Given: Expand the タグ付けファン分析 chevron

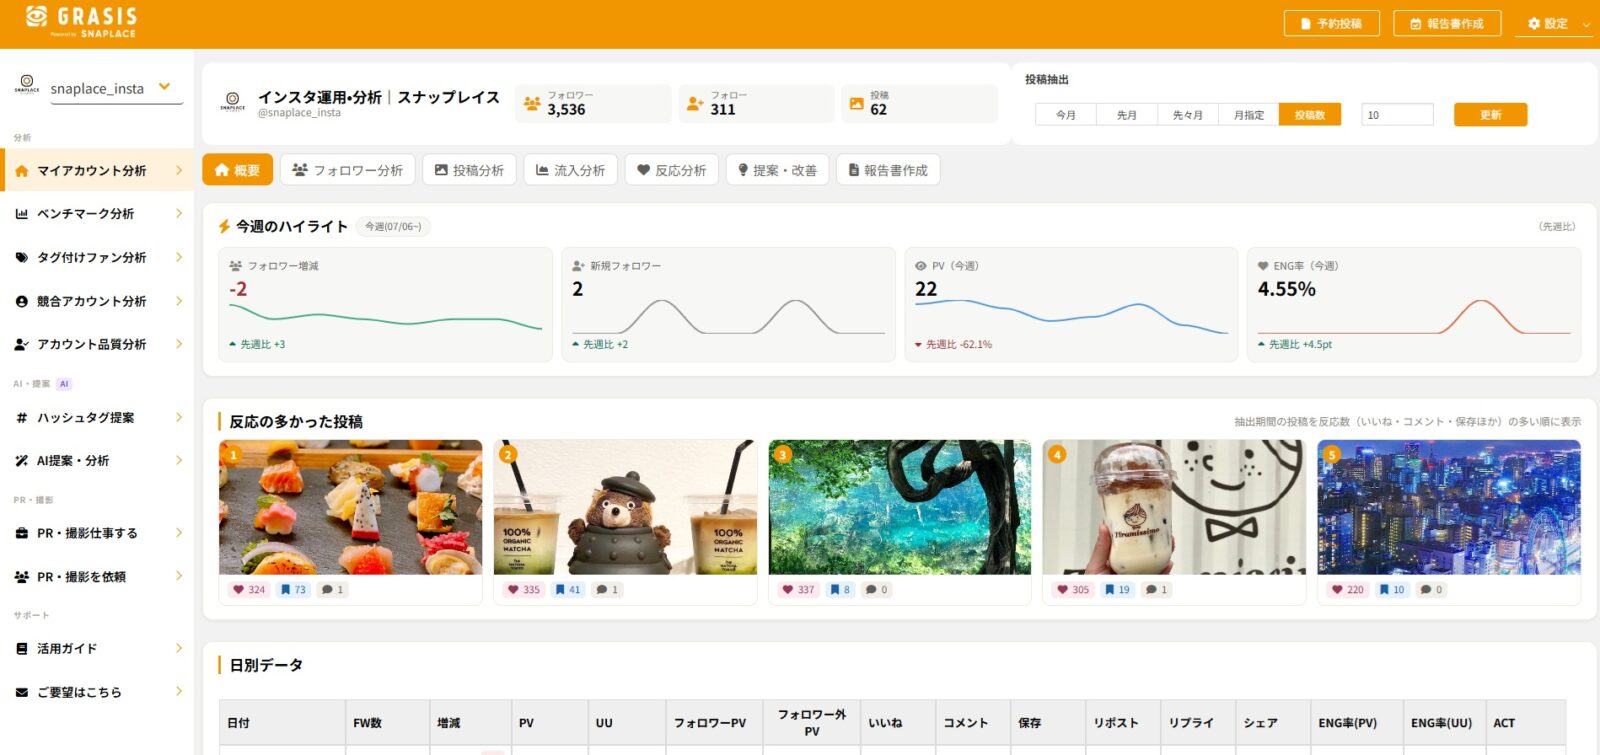Looking at the screenshot, I should tap(179, 257).
